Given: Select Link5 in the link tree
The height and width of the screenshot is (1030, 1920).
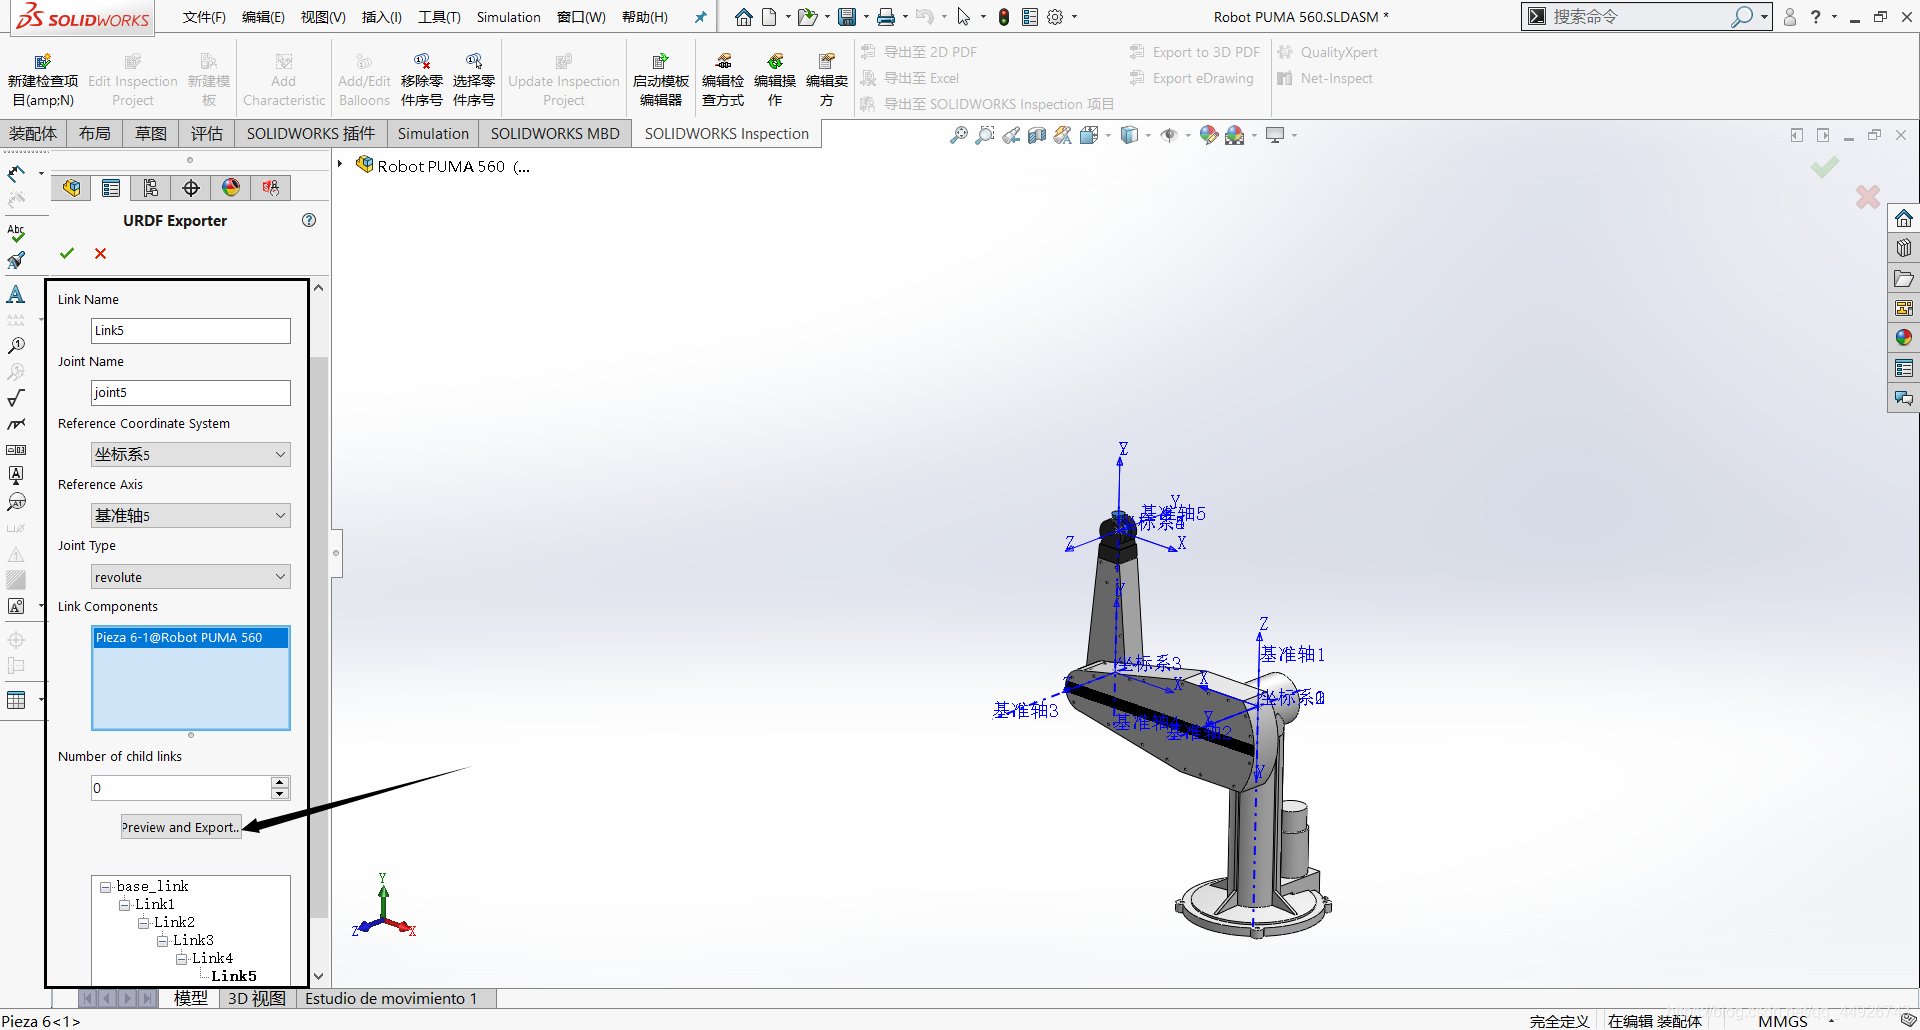Looking at the screenshot, I should pos(233,976).
